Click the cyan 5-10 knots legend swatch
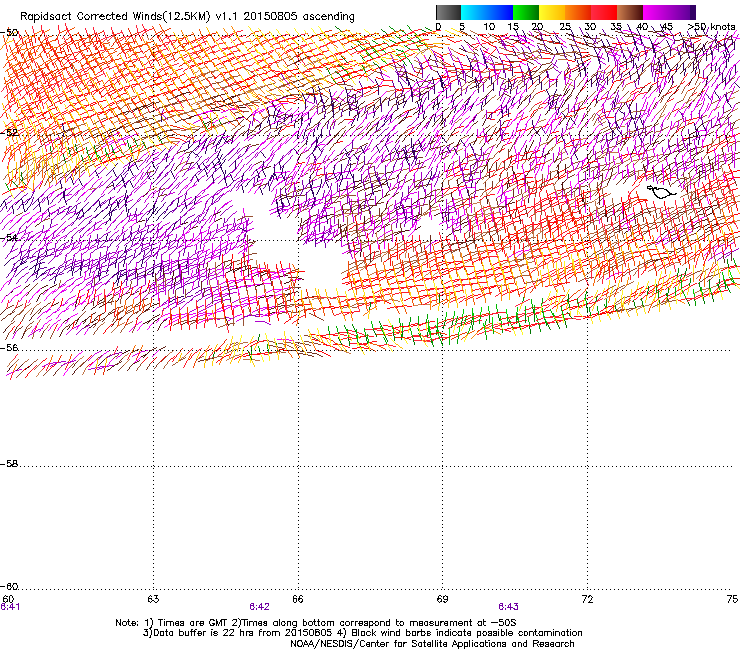Image resolution: width=740 pixels, height=650 pixels. [474, 12]
